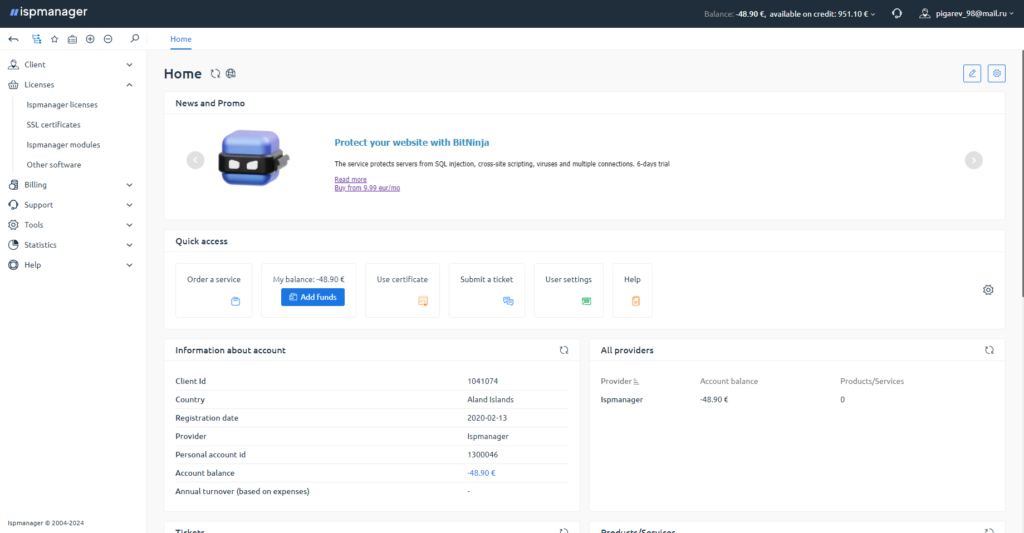Refresh the Home page icon
Image resolution: width=1024 pixels, height=533 pixels.
tap(216, 74)
